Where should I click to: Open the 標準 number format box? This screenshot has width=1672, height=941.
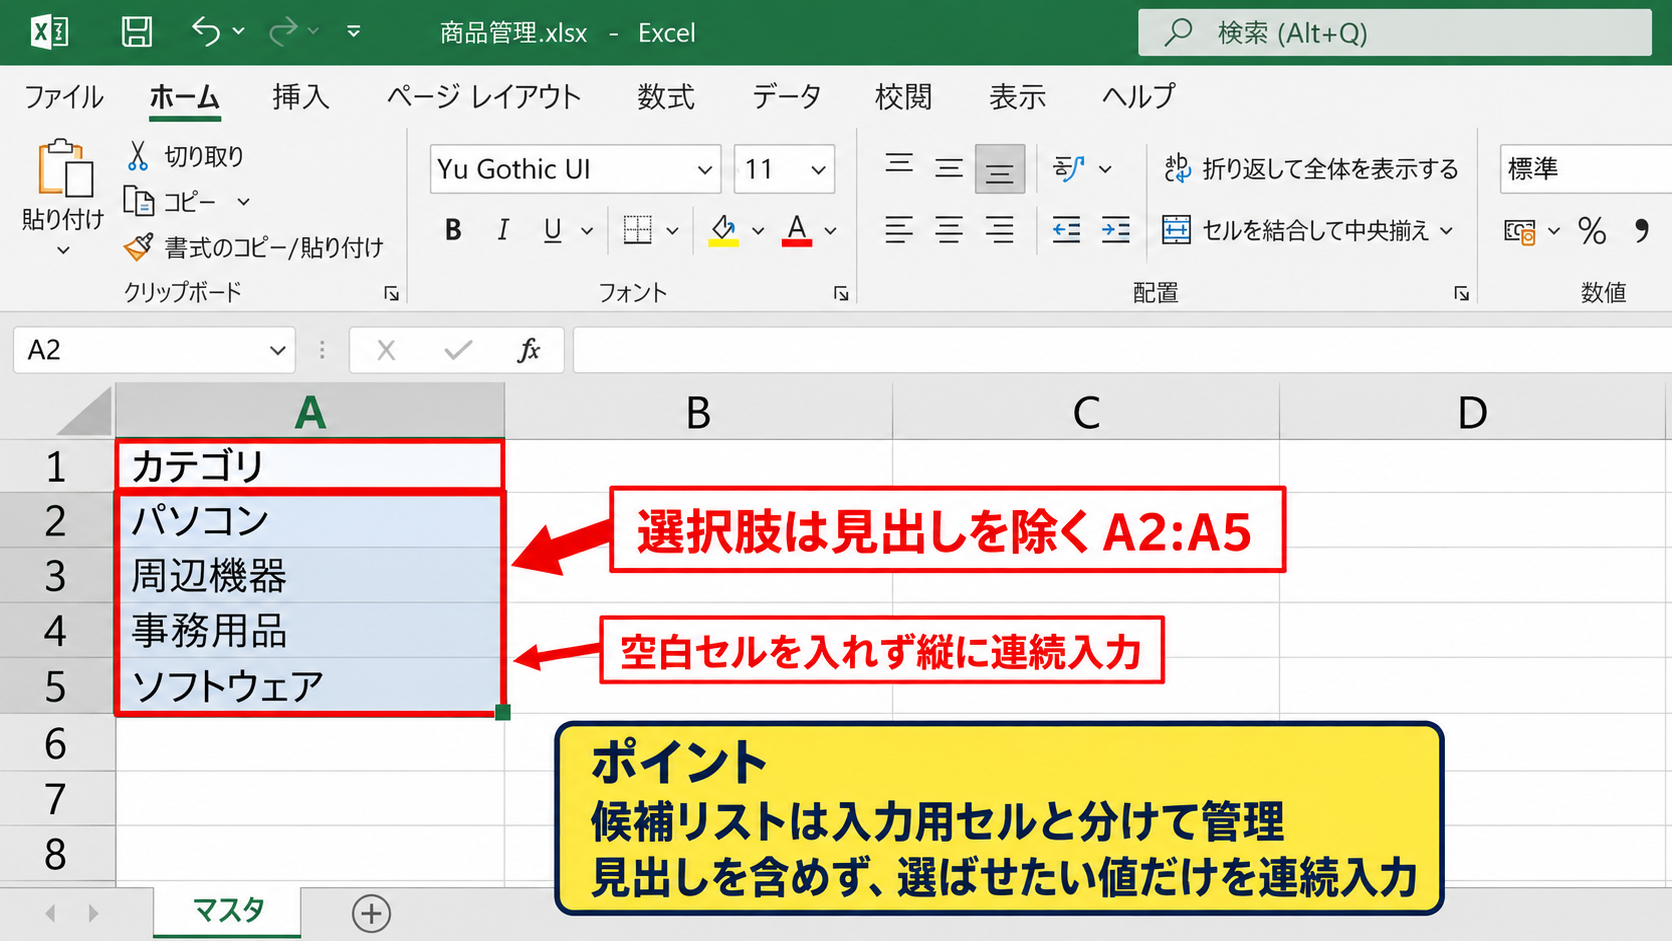coord(1585,169)
